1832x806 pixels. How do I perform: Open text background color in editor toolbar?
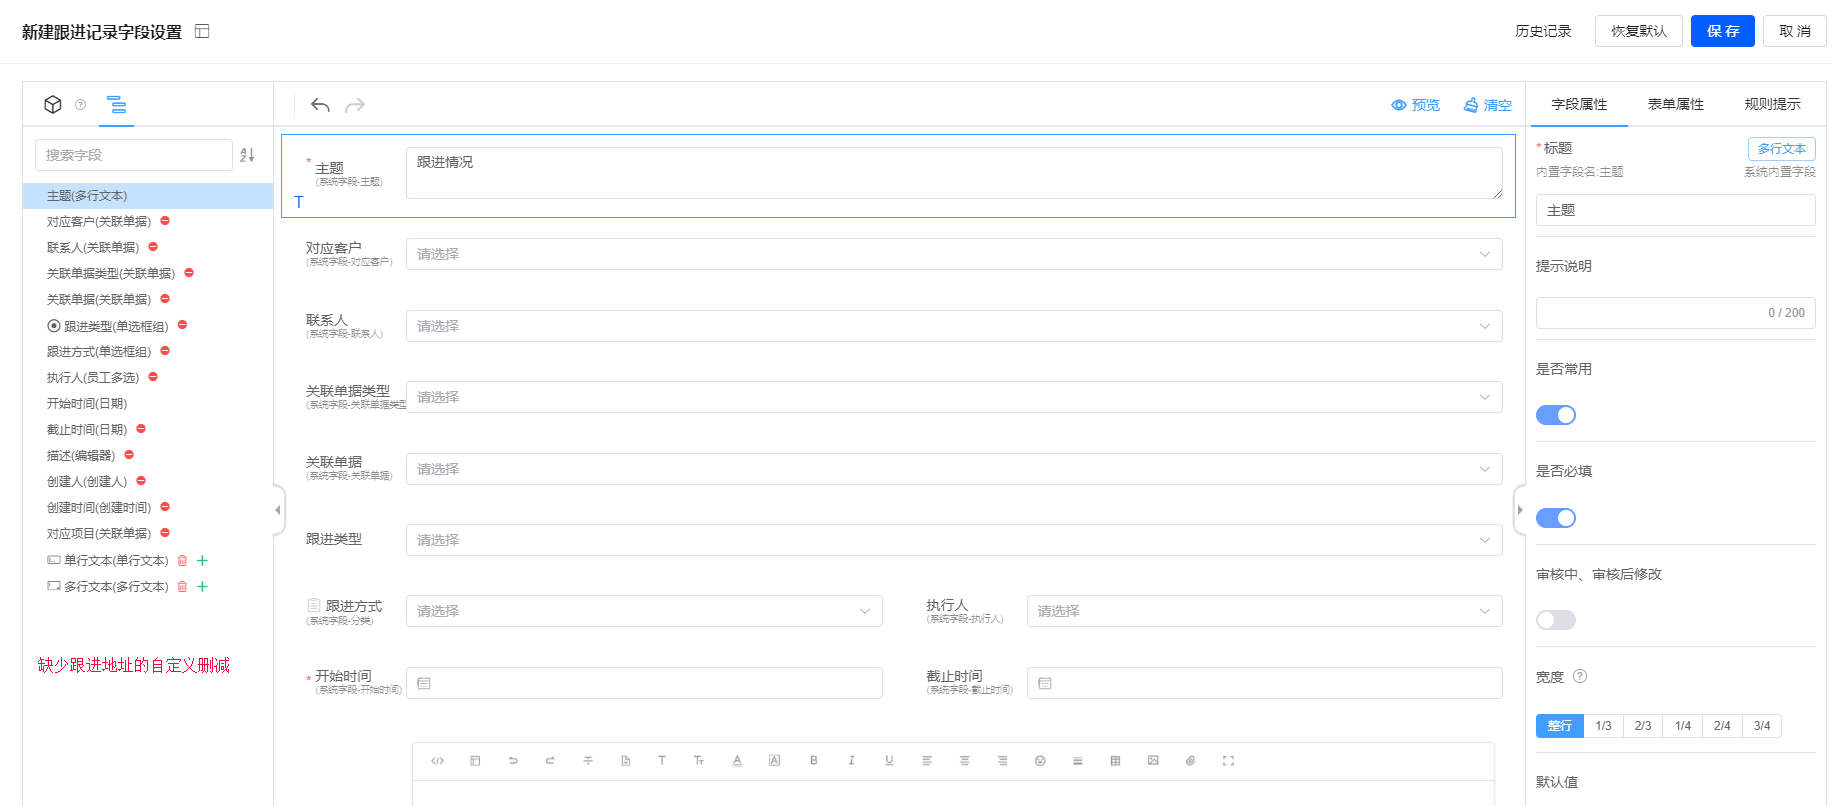pyautogui.click(x=774, y=761)
